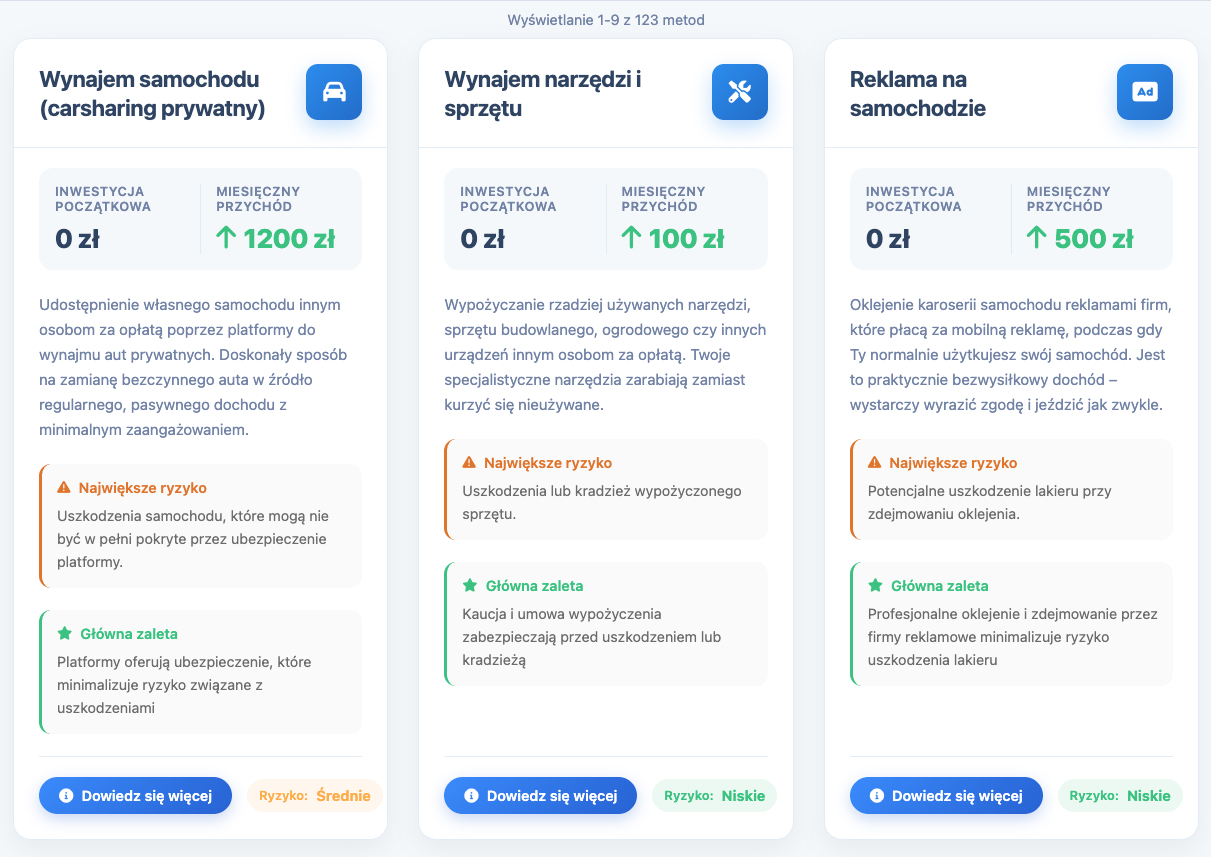The width and height of the screenshot is (1211, 857).
Task: Click the Wynajem narzędzi i sprzętu title
Action: (x=542, y=94)
